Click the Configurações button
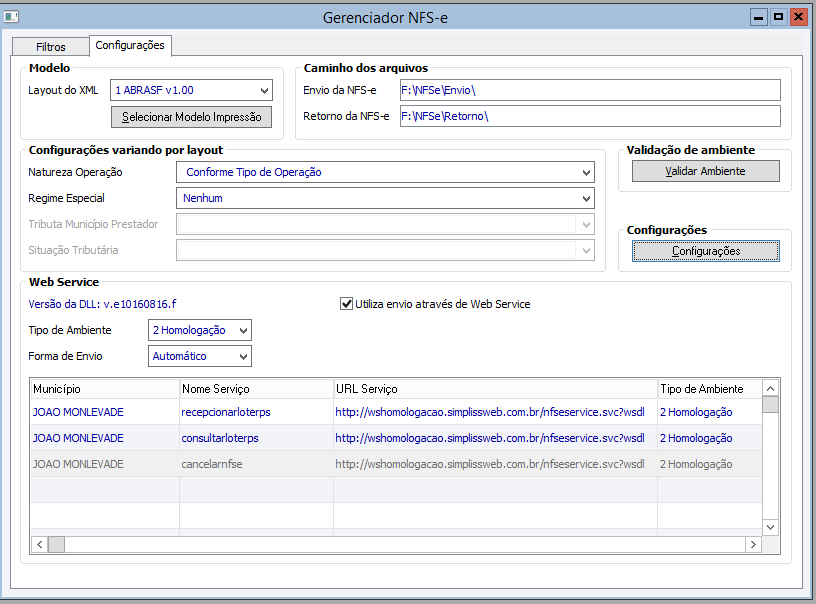Image resolution: width=816 pixels, height=604 pixels. click(x=705, y=251)
